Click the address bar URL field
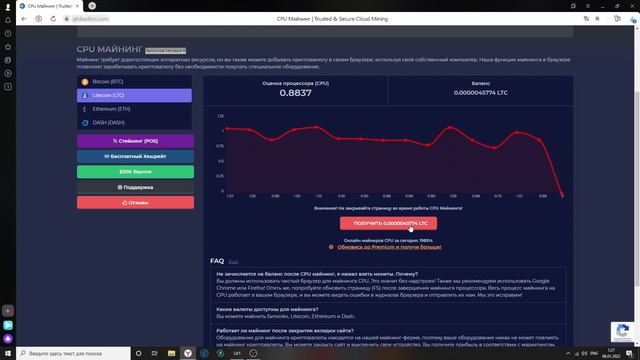 [90, 19]
